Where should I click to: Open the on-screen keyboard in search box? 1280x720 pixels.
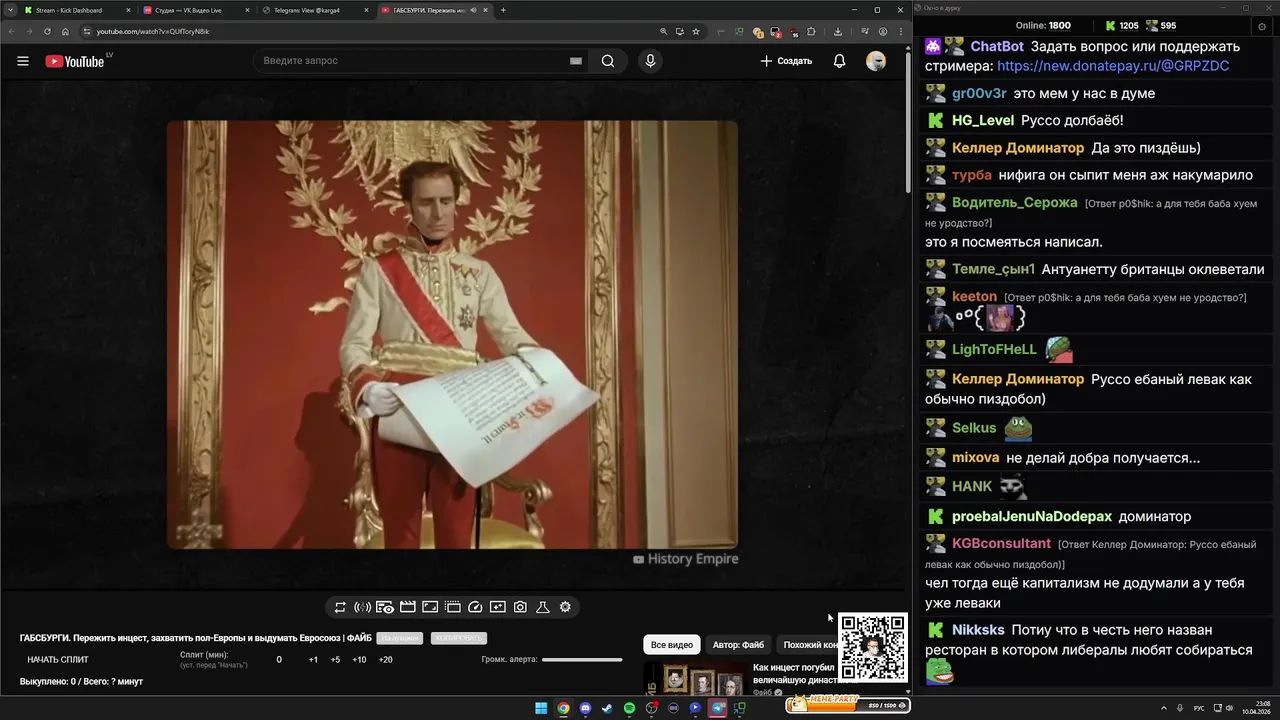pos(576,61)
